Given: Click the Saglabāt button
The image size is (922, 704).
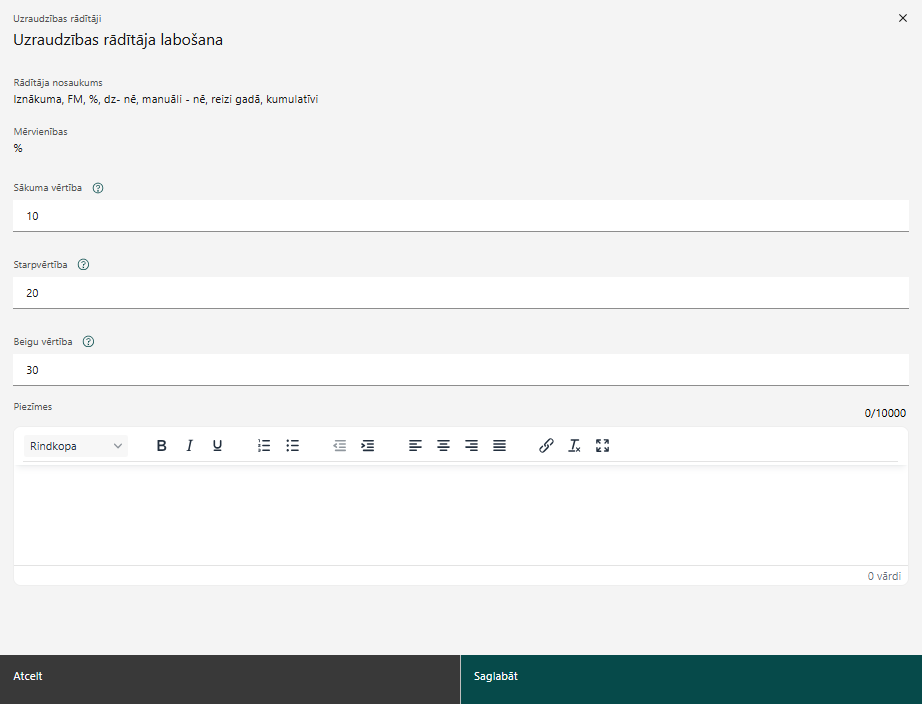Looking at the screenshot, I should 692,679.
